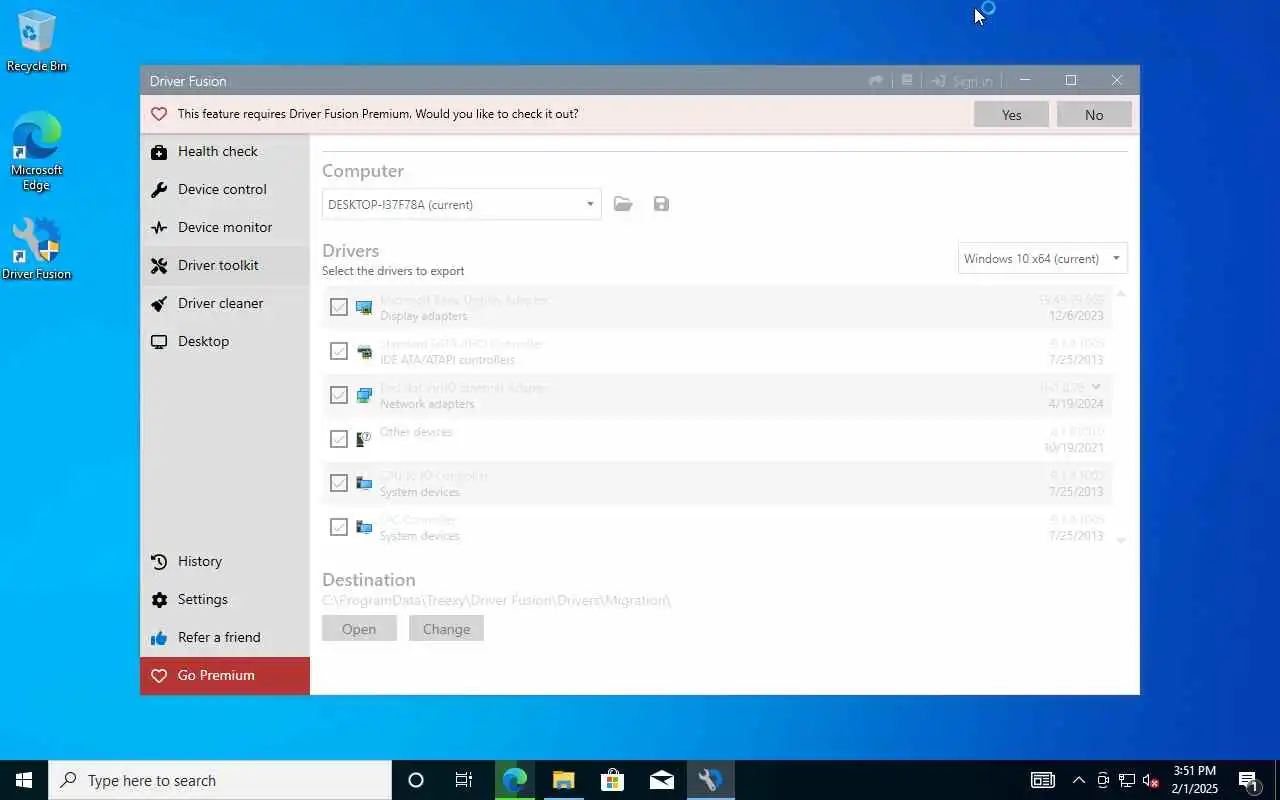
Task: Click the muted volume tray icon
Action: tap(1151, 780)
